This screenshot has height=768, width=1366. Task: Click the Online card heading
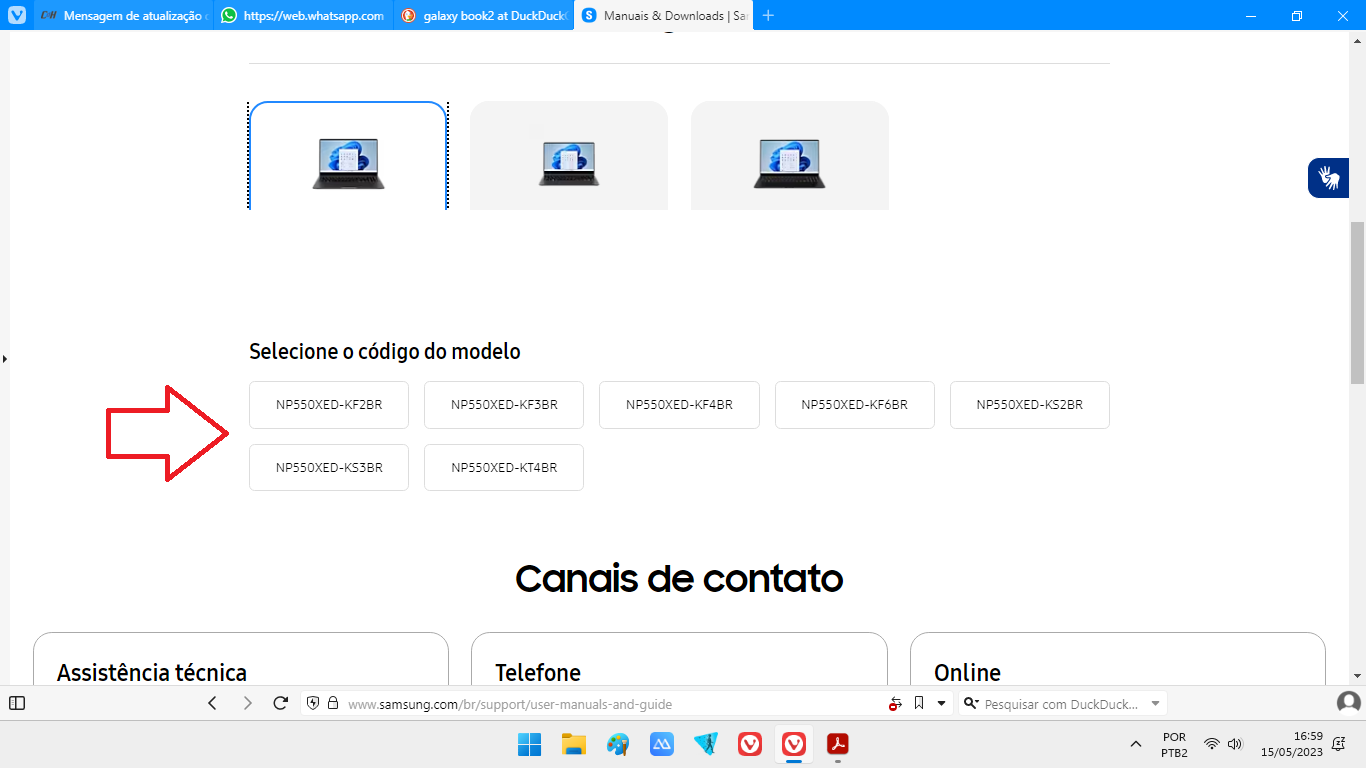pyautogui.click(x=967, y=672)
